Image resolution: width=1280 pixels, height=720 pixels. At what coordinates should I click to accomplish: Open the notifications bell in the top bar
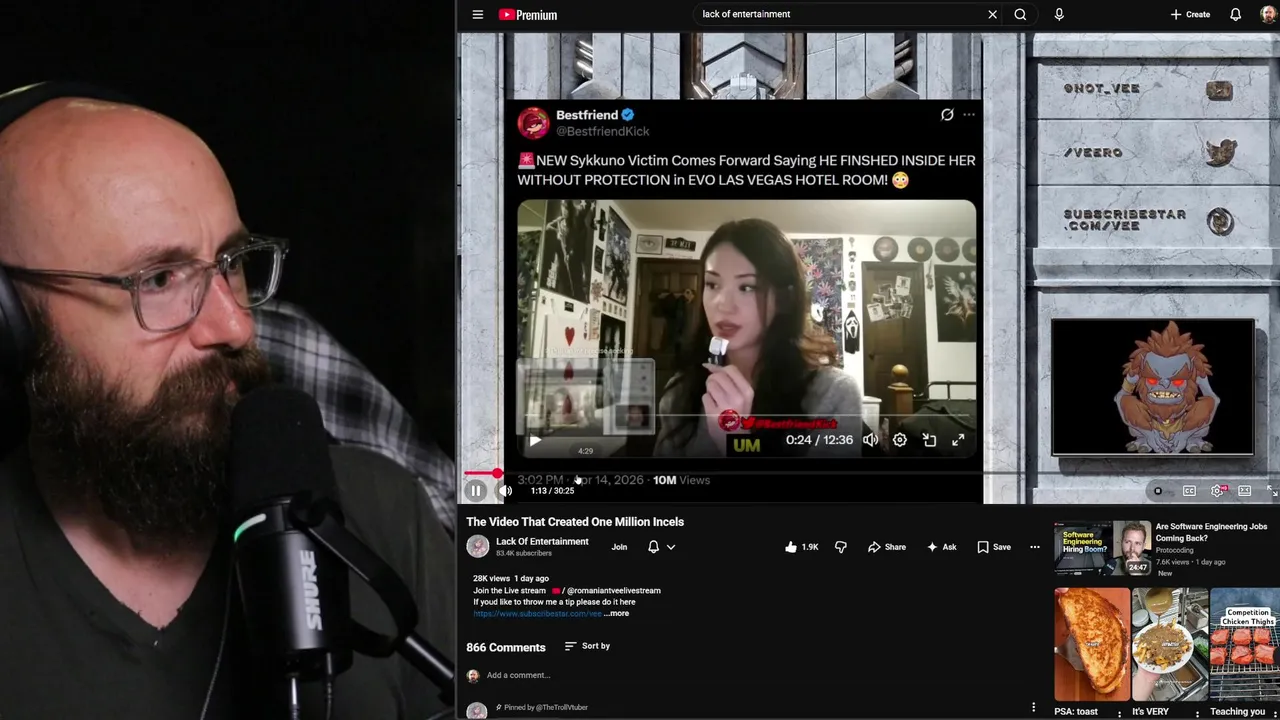[x=1236, y=15]
